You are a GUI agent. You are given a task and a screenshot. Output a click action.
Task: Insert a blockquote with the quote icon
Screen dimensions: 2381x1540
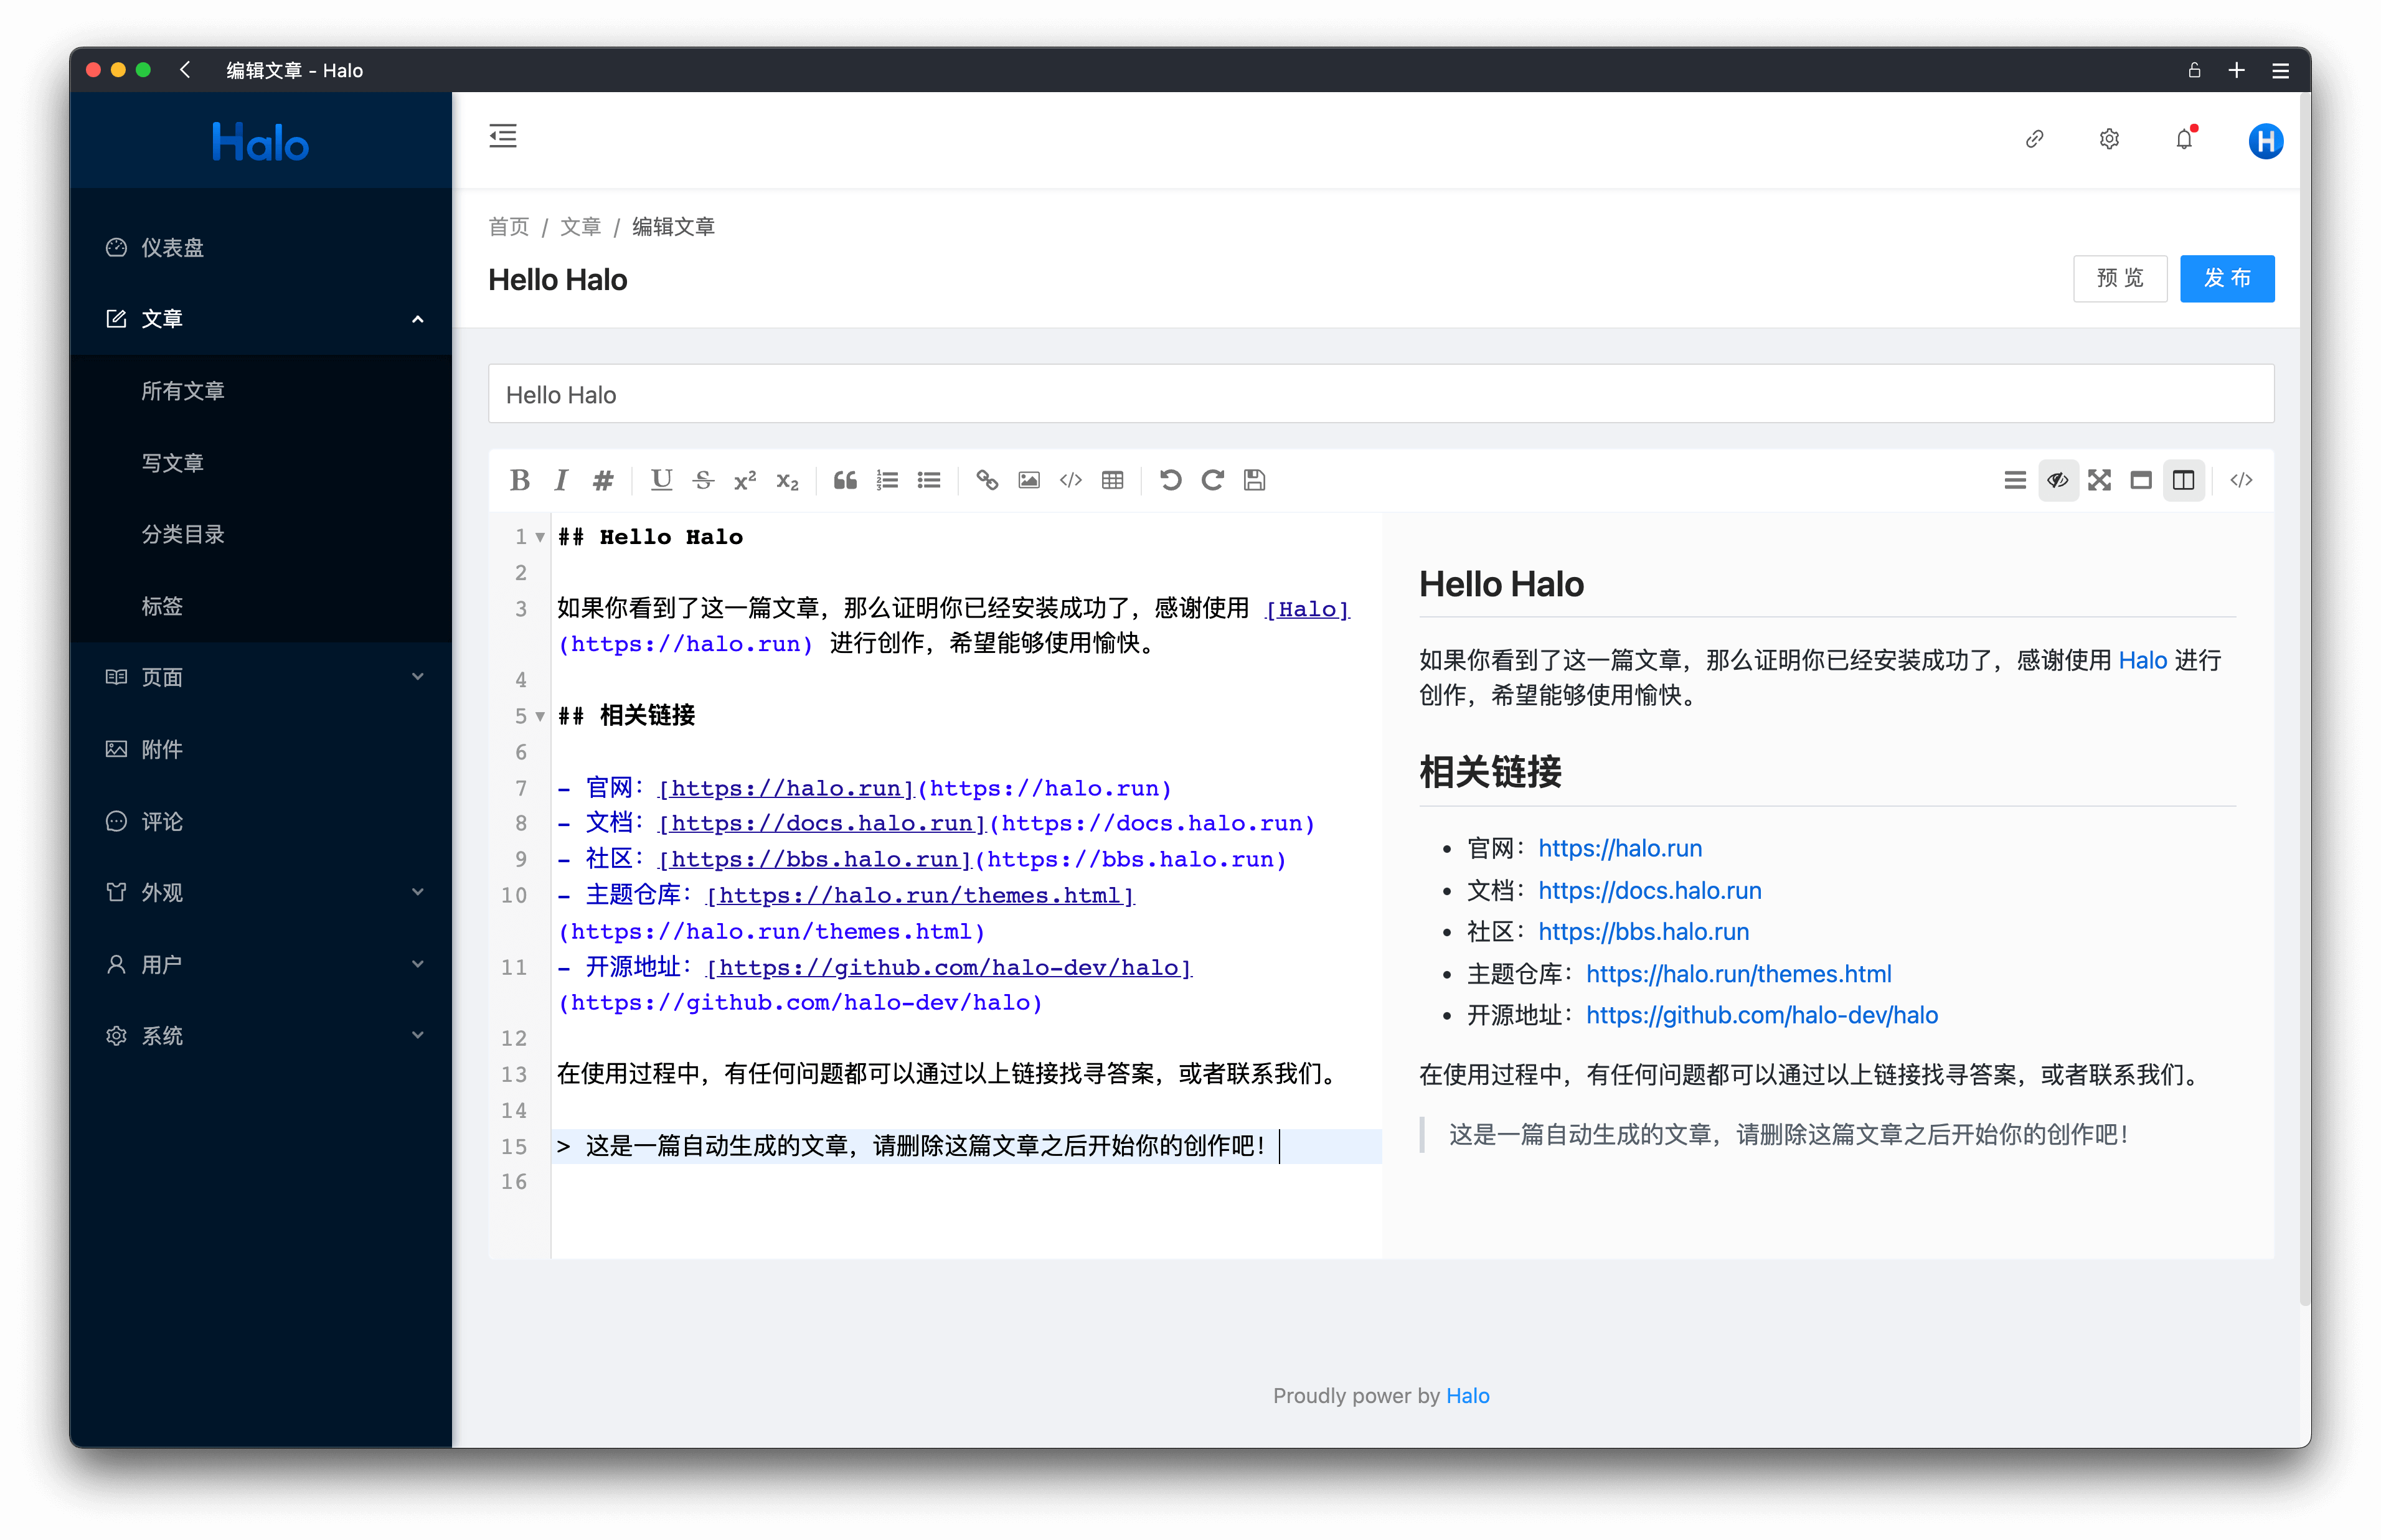click(845, 480)
